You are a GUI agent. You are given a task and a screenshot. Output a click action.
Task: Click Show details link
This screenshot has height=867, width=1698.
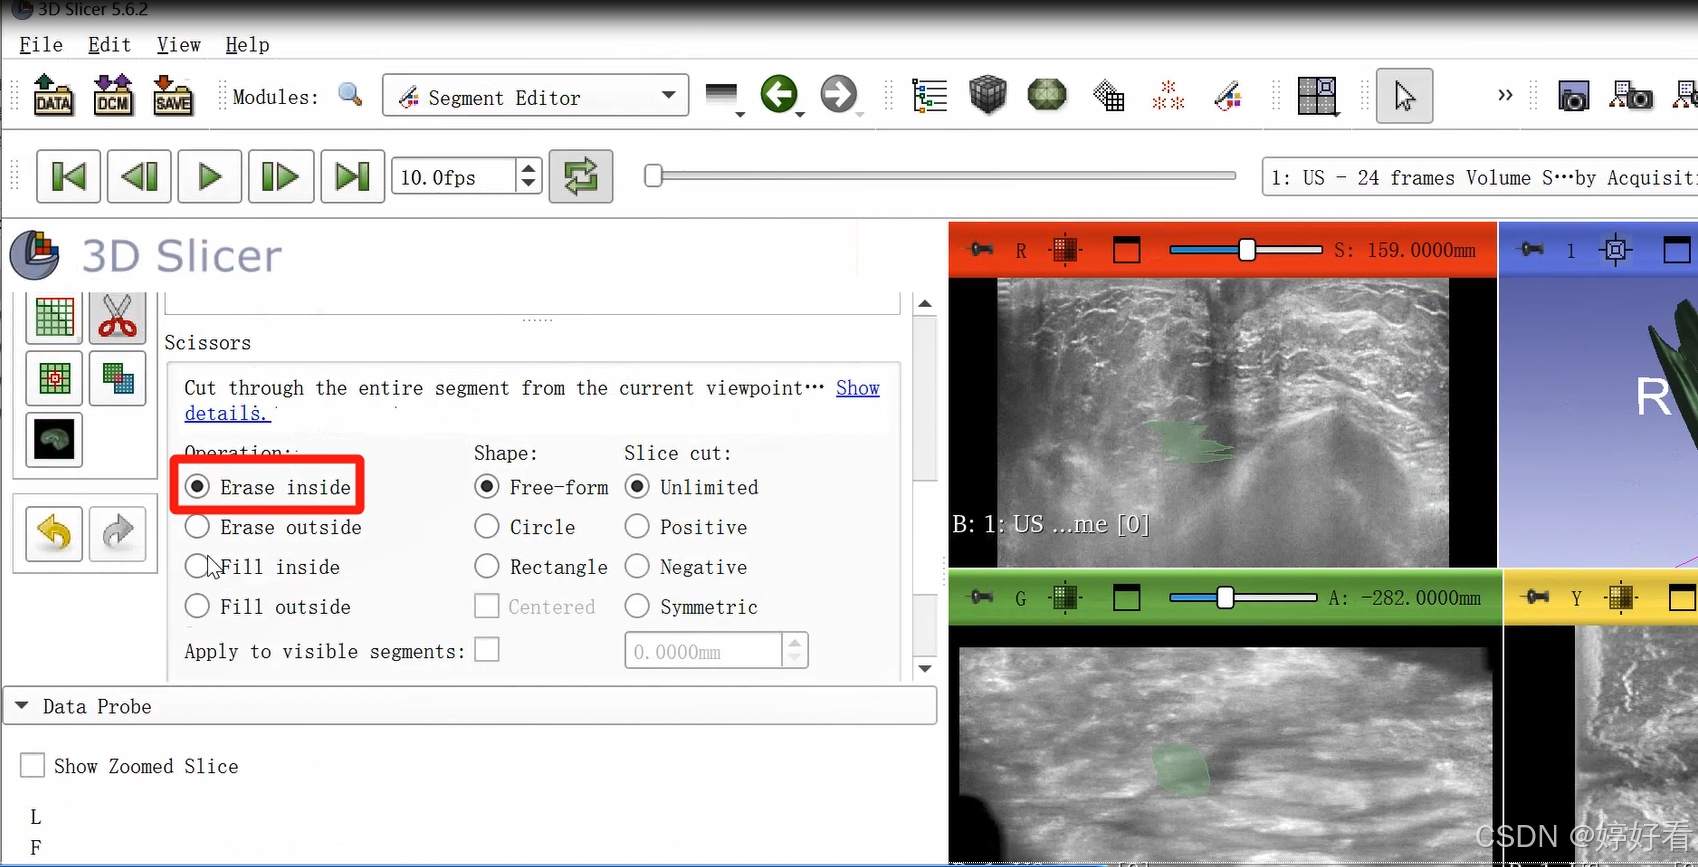coord(858,388)
